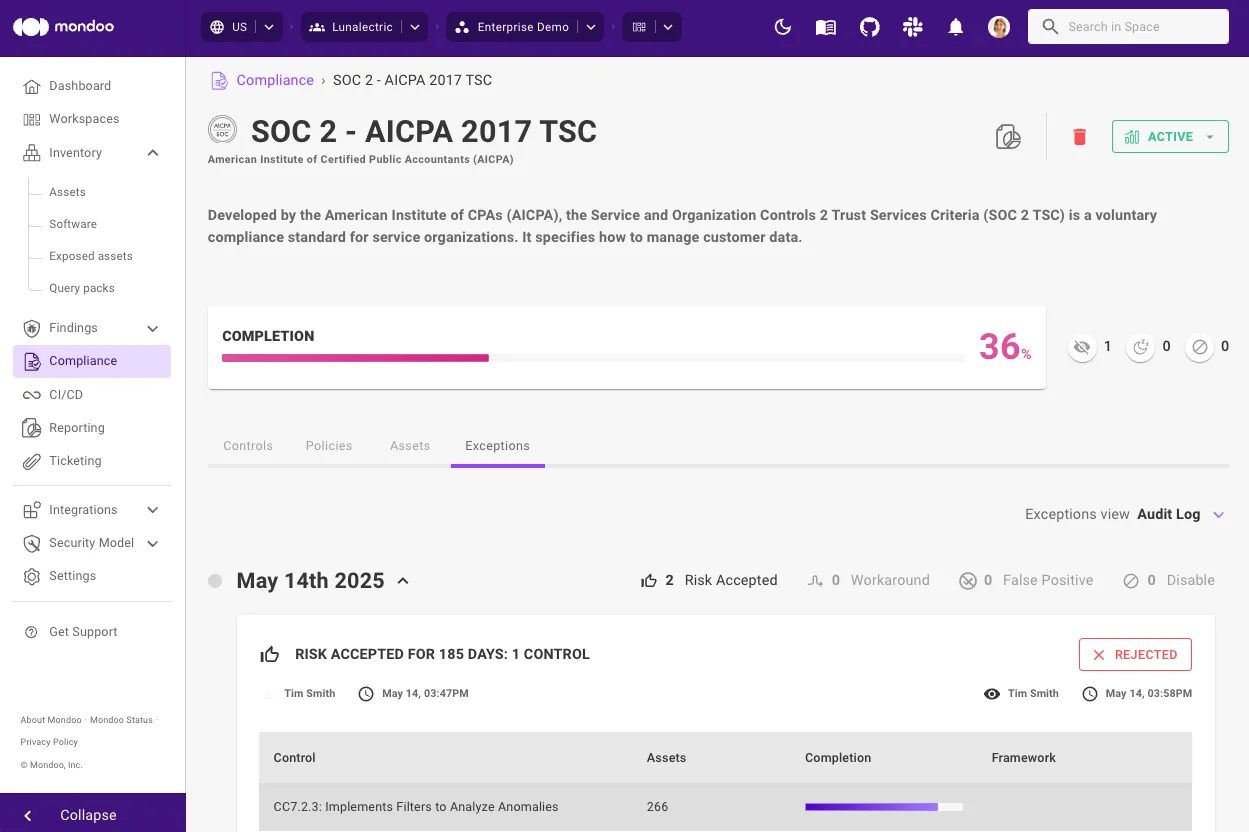Open notifications bell
1249x832 pixels.
point(956,27)
